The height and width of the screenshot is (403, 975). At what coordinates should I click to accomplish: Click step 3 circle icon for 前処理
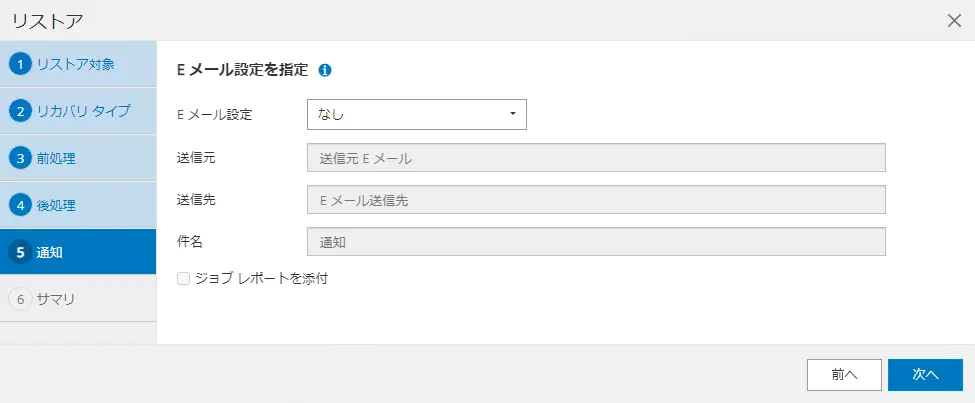pos(21,158)
